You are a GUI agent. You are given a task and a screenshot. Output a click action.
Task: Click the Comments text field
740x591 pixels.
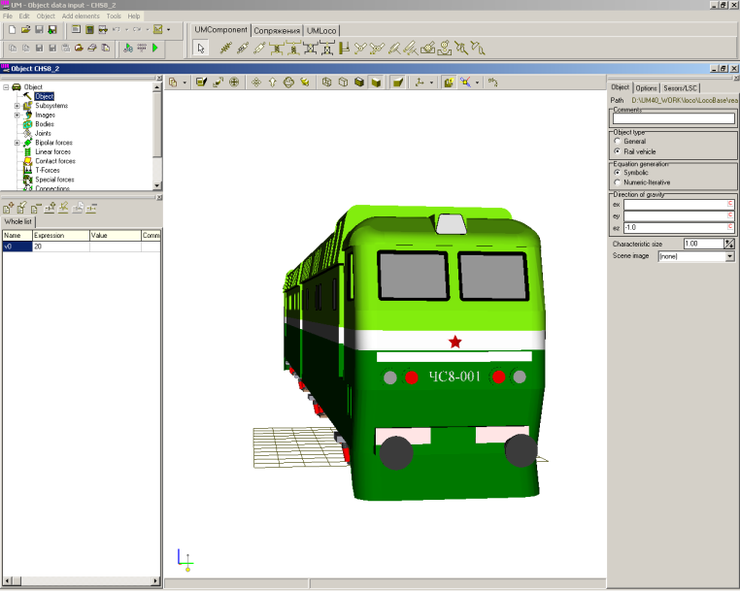pyautogui.click(x=673, y=118)
